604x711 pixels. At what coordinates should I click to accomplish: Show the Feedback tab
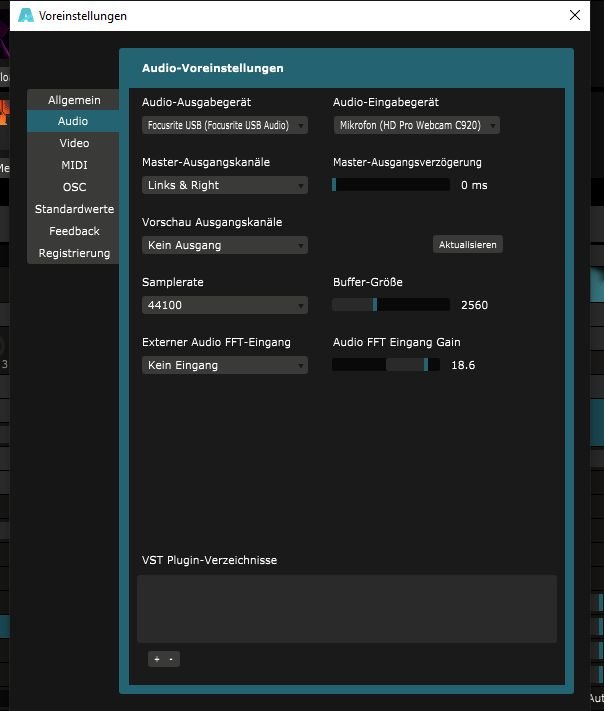tap(74, 231)
